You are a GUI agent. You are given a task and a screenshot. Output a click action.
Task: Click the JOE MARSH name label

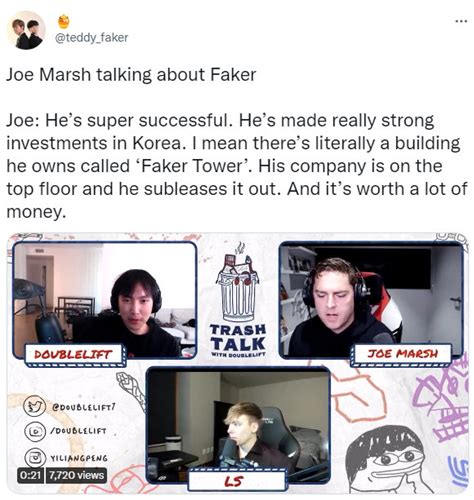coord(403,353)
